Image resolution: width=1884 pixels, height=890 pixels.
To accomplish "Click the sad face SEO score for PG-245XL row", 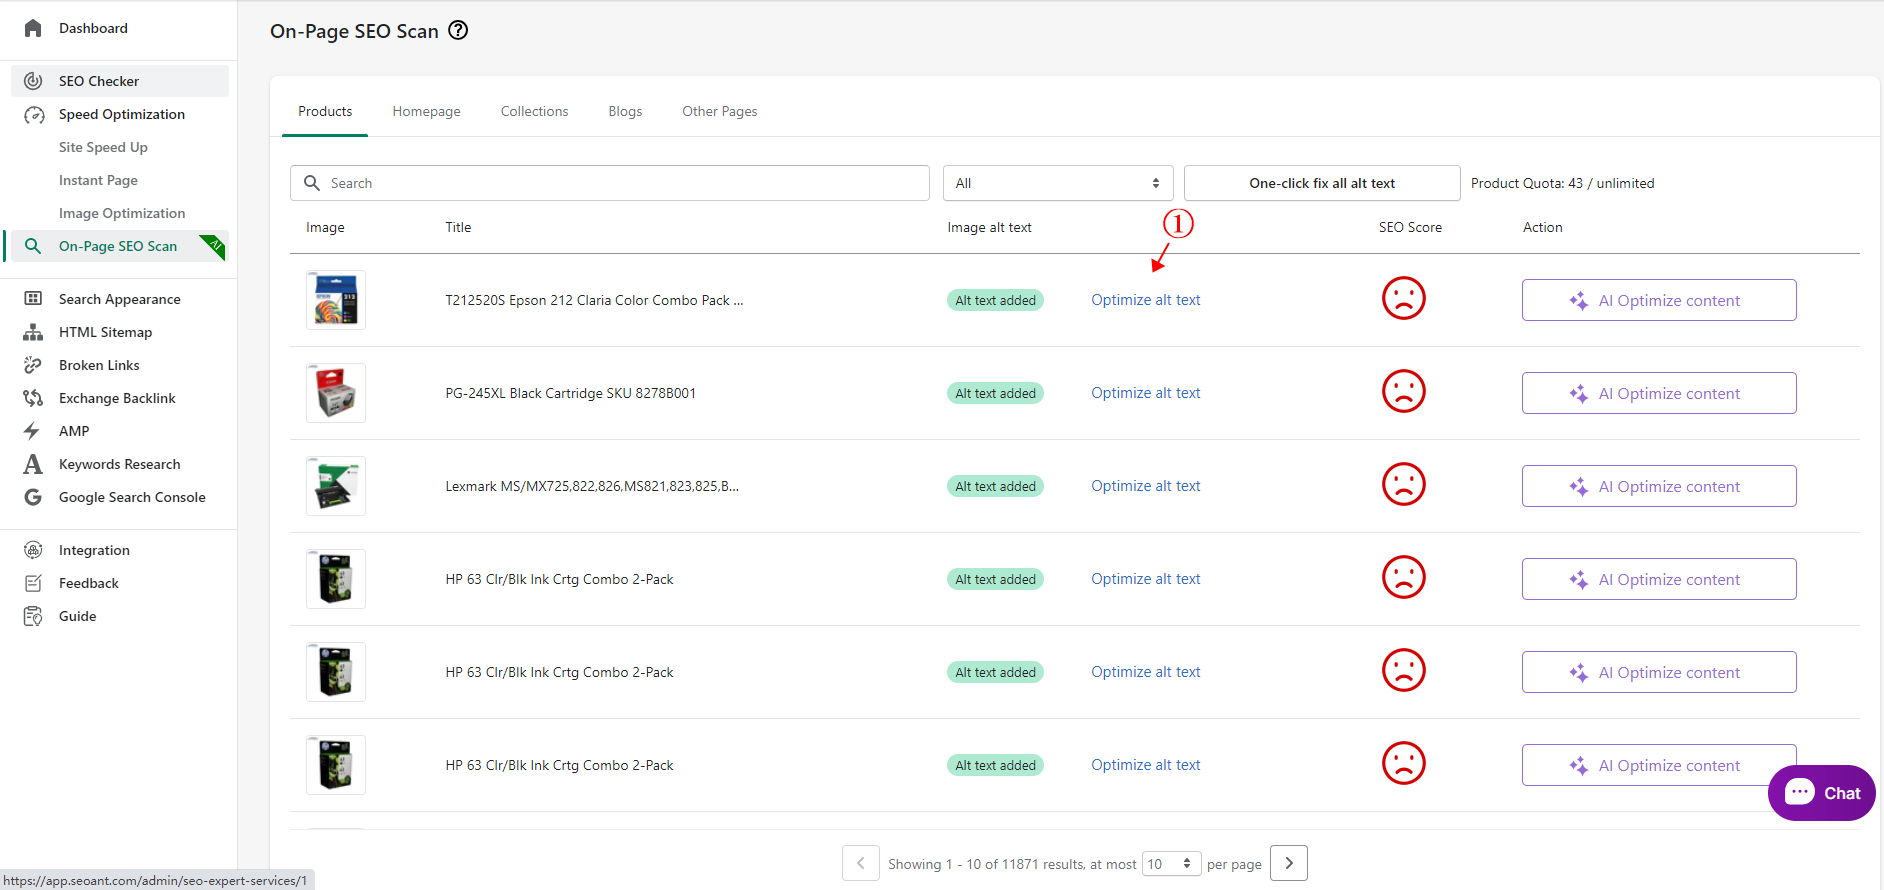I will tap(1403, 391).
